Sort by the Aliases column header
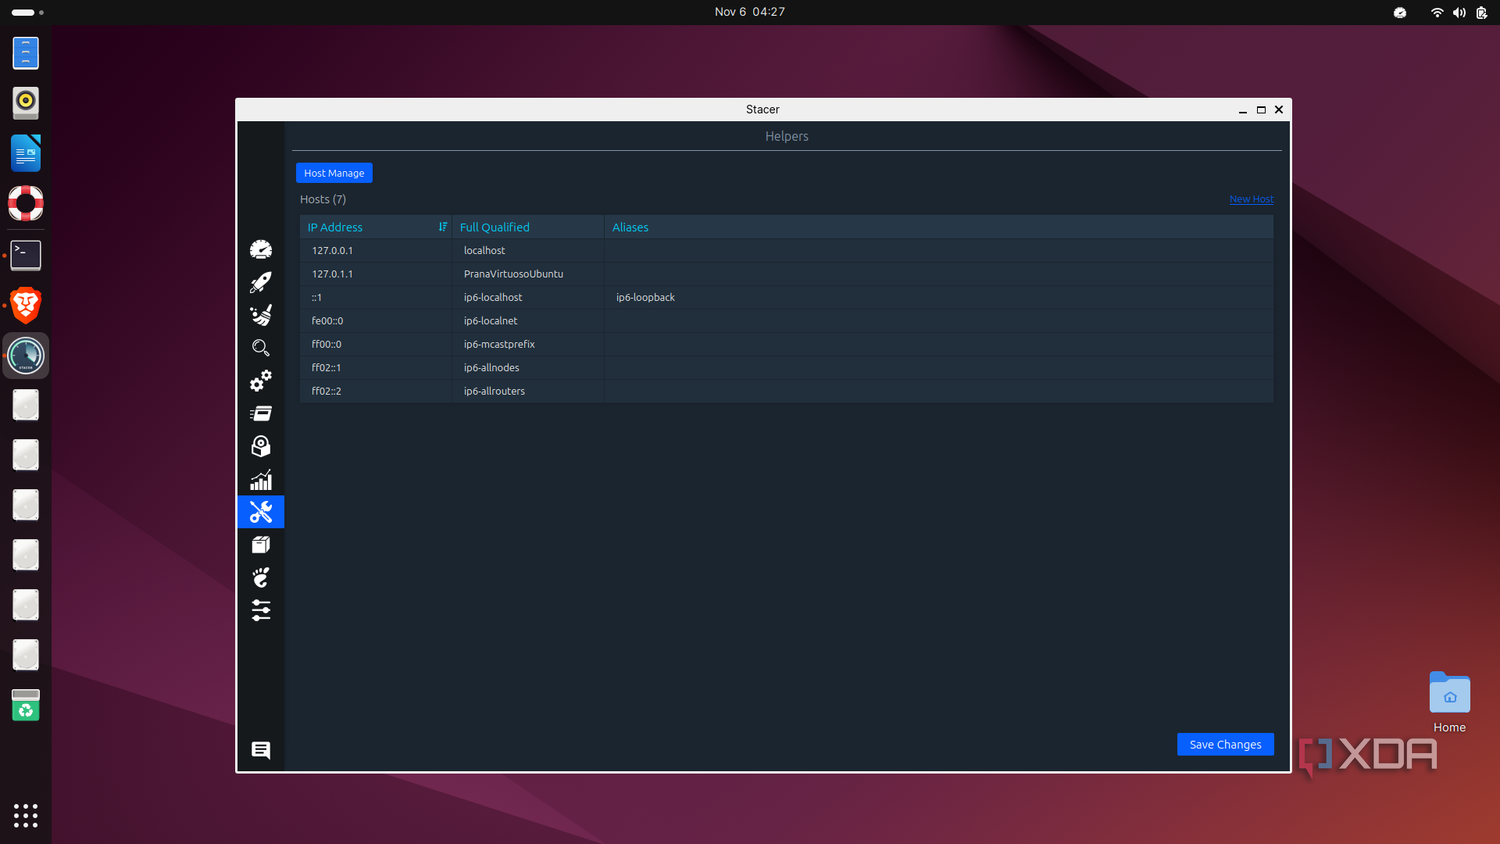This screenshot has height=844, width=1500. [938, 227]
